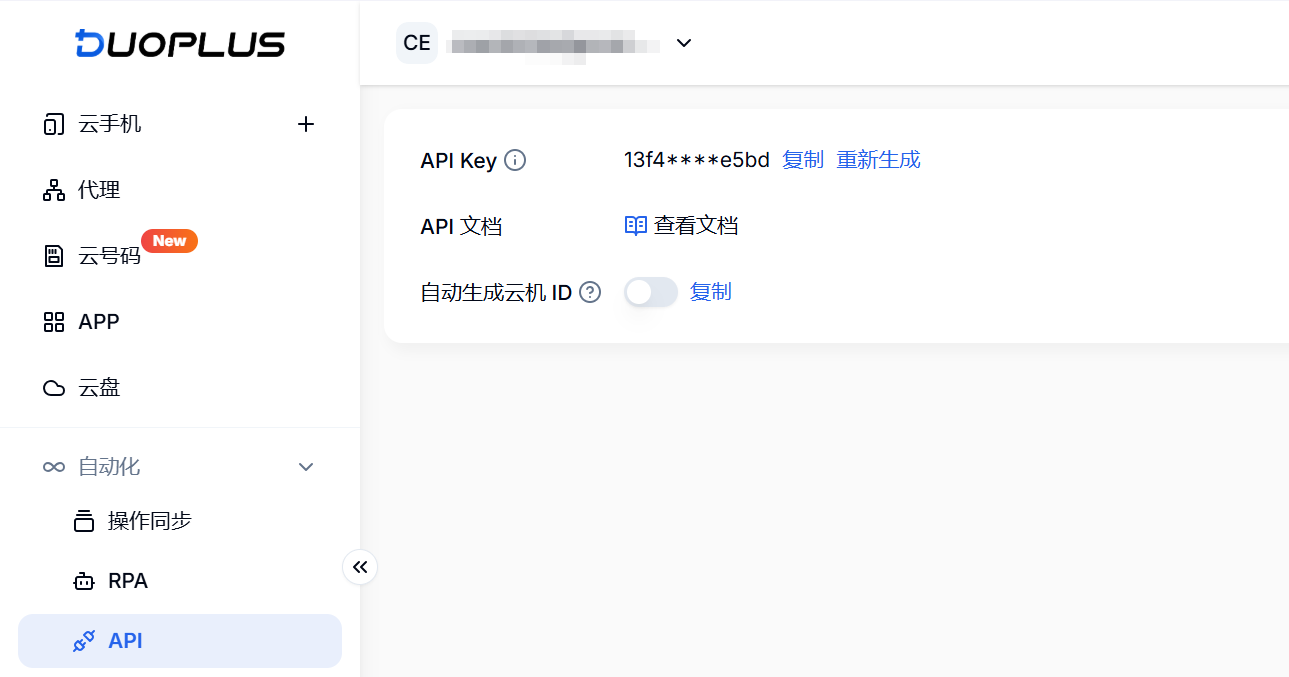The height and width of the screenshot is (677, 1289).
Task: Collapse the 自动化 section chevron
Action: pyautogui.click(x=306, y=467)
